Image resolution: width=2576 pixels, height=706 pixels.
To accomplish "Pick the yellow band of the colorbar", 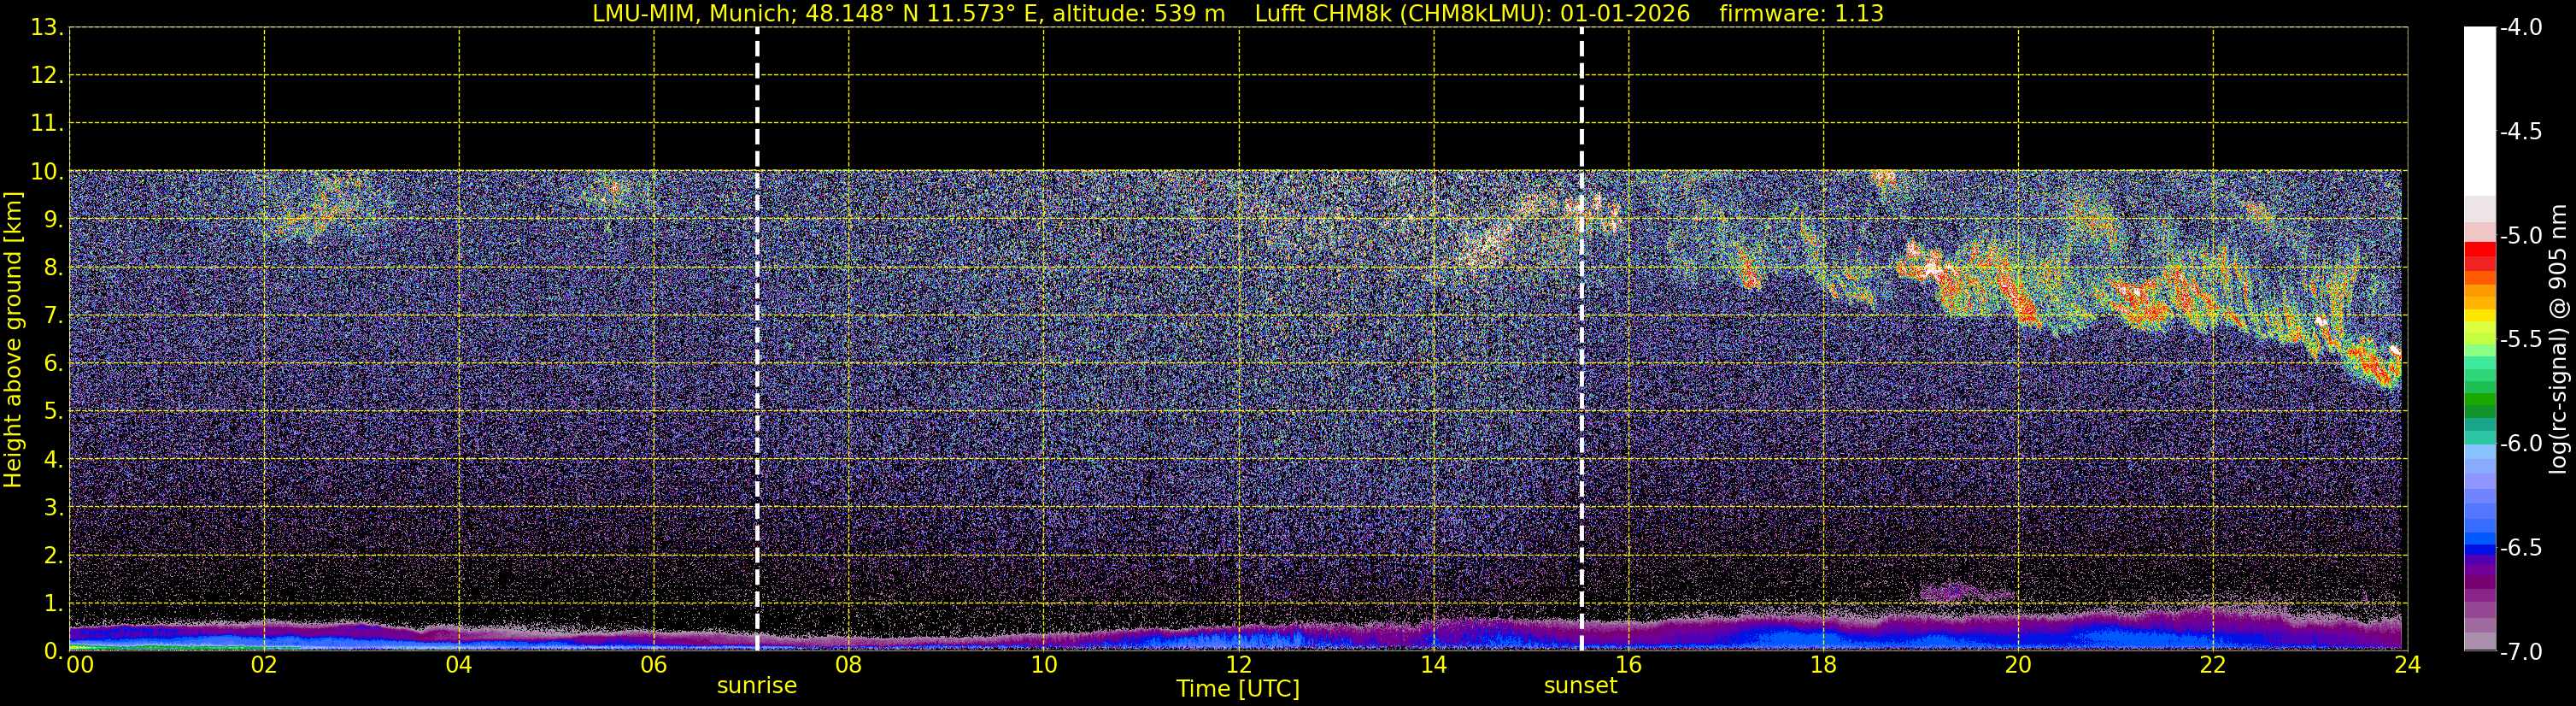I will click(x=2480, y=316).
